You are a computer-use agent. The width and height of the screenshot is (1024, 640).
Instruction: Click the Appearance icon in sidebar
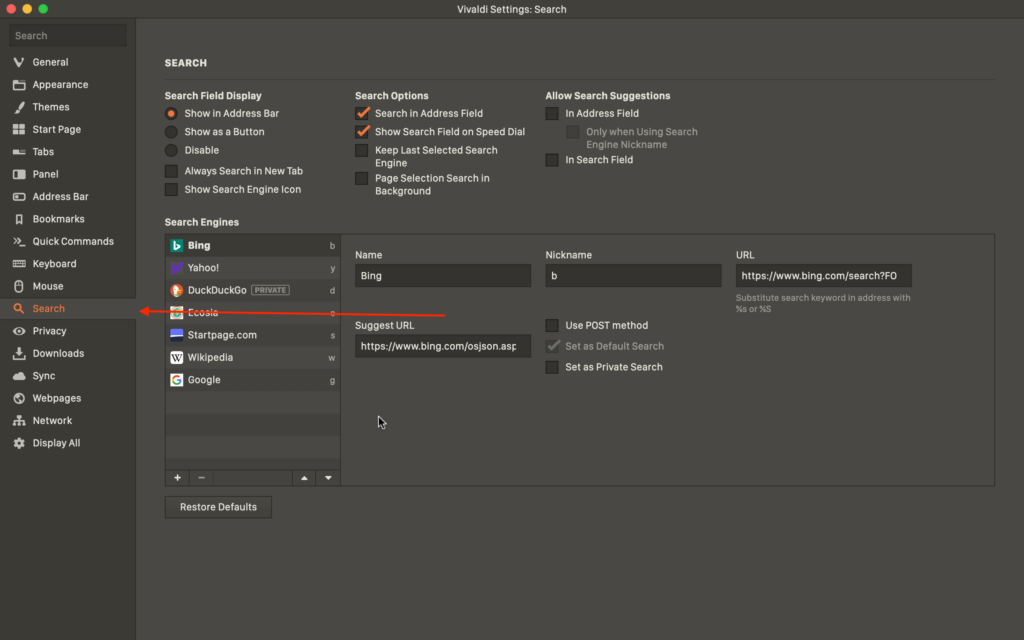pos(19,85)
